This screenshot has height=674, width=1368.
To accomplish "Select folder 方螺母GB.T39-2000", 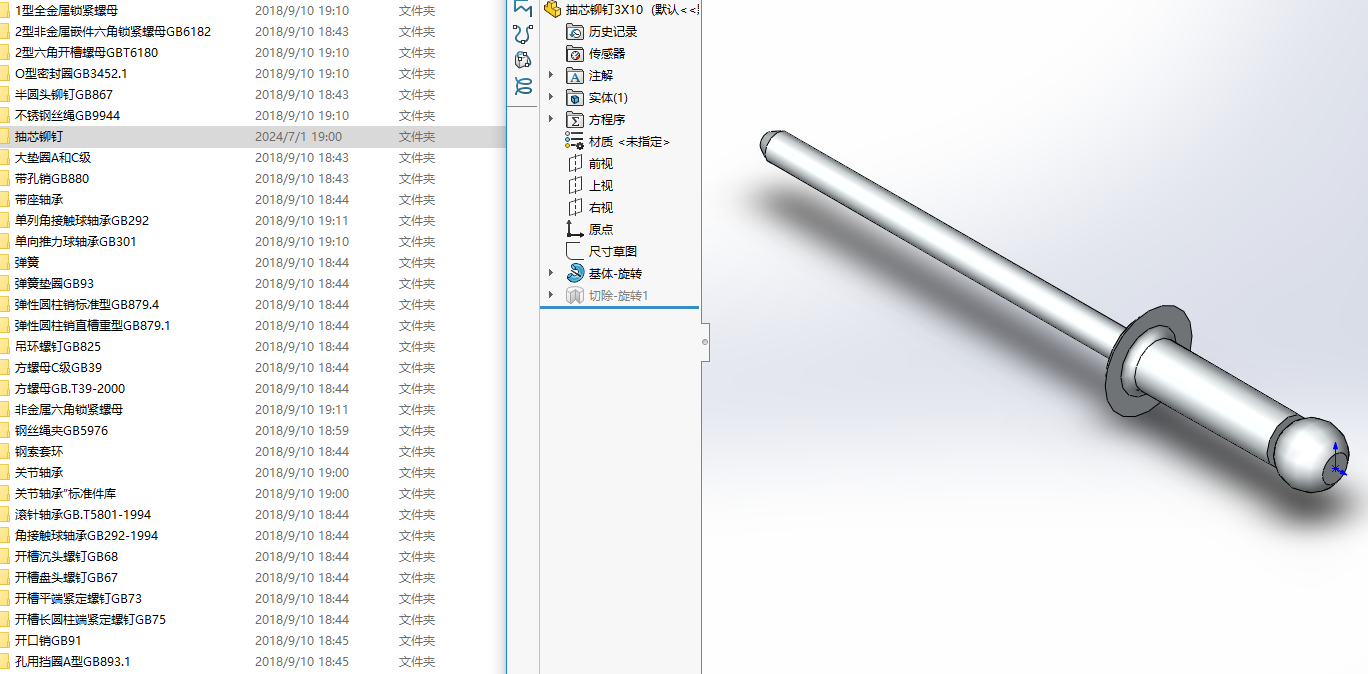I will point(70,389).
